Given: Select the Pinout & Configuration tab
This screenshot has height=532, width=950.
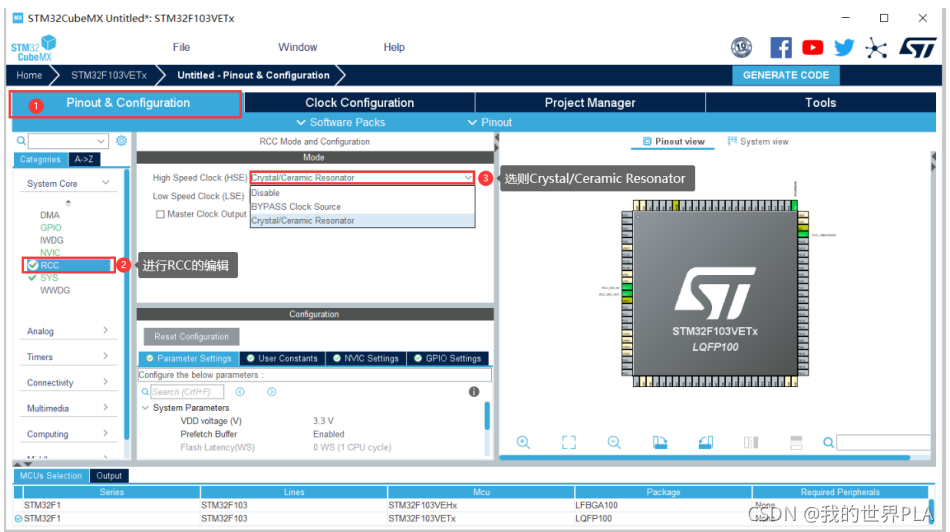Looking at the screenshot, I should (125, 104).
